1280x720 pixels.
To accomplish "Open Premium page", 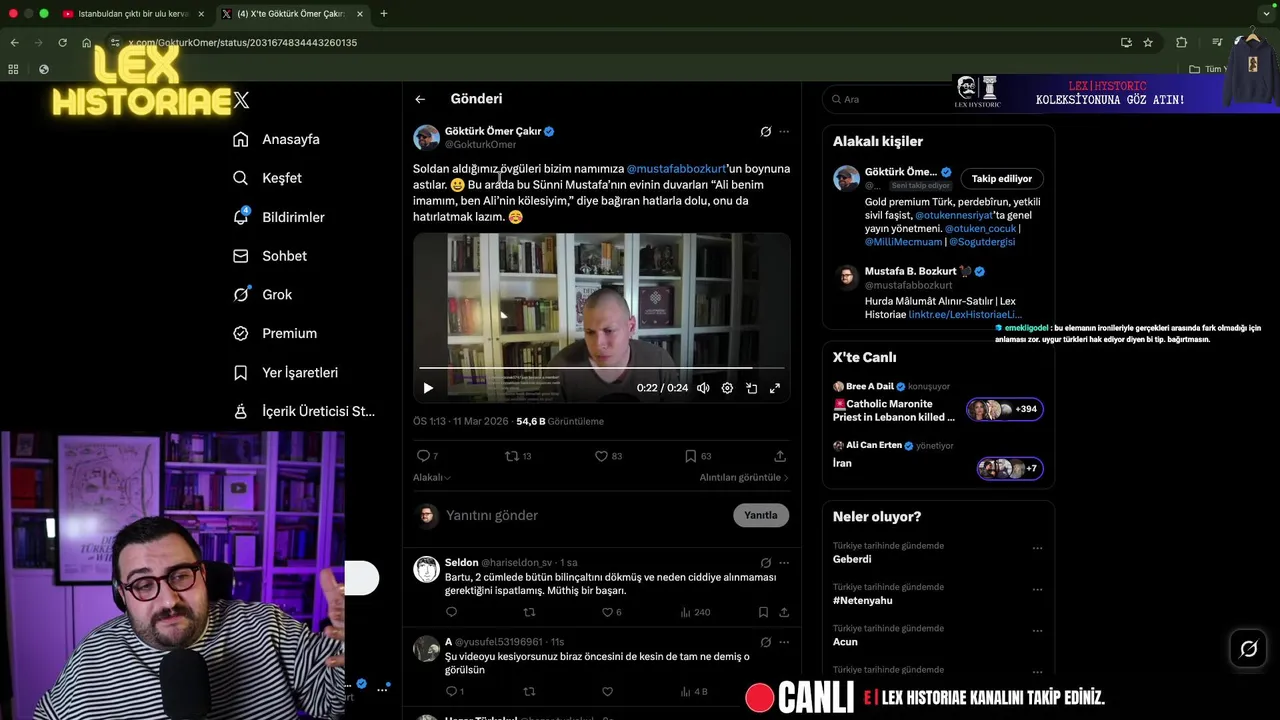I will click(x=274, y=333).
